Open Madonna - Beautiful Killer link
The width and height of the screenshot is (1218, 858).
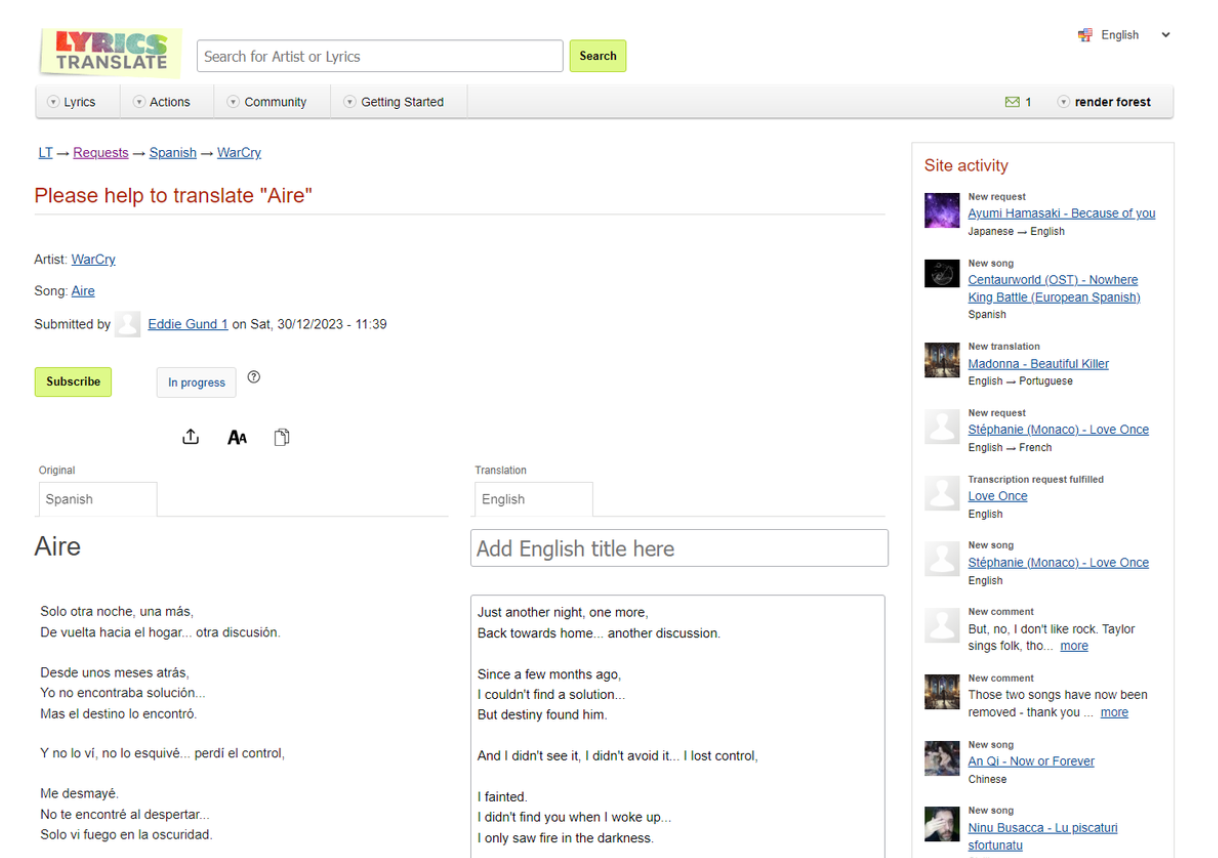pos(1038,364)
